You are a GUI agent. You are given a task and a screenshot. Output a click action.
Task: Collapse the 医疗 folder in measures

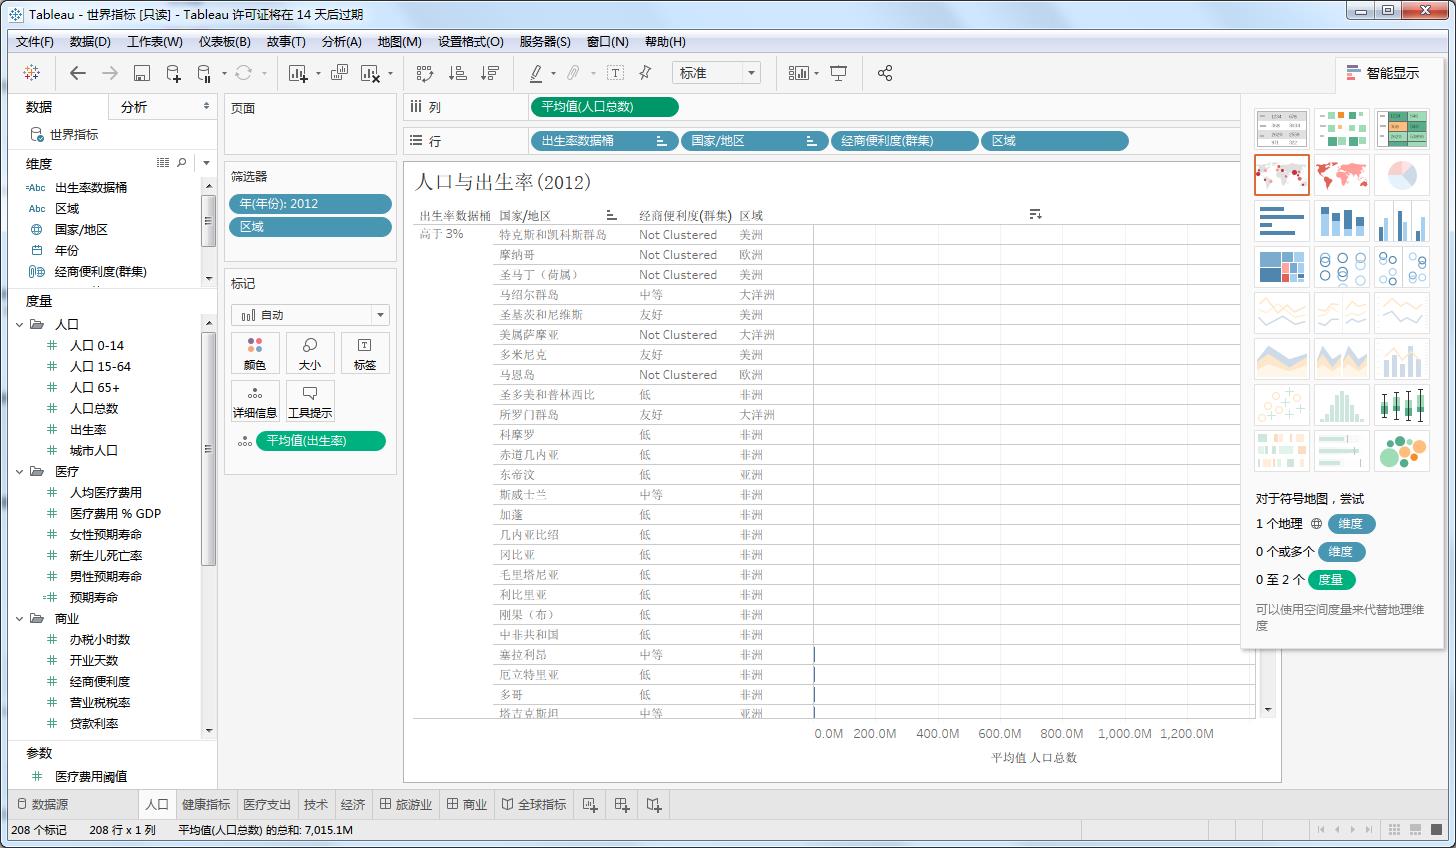(20, 471)
